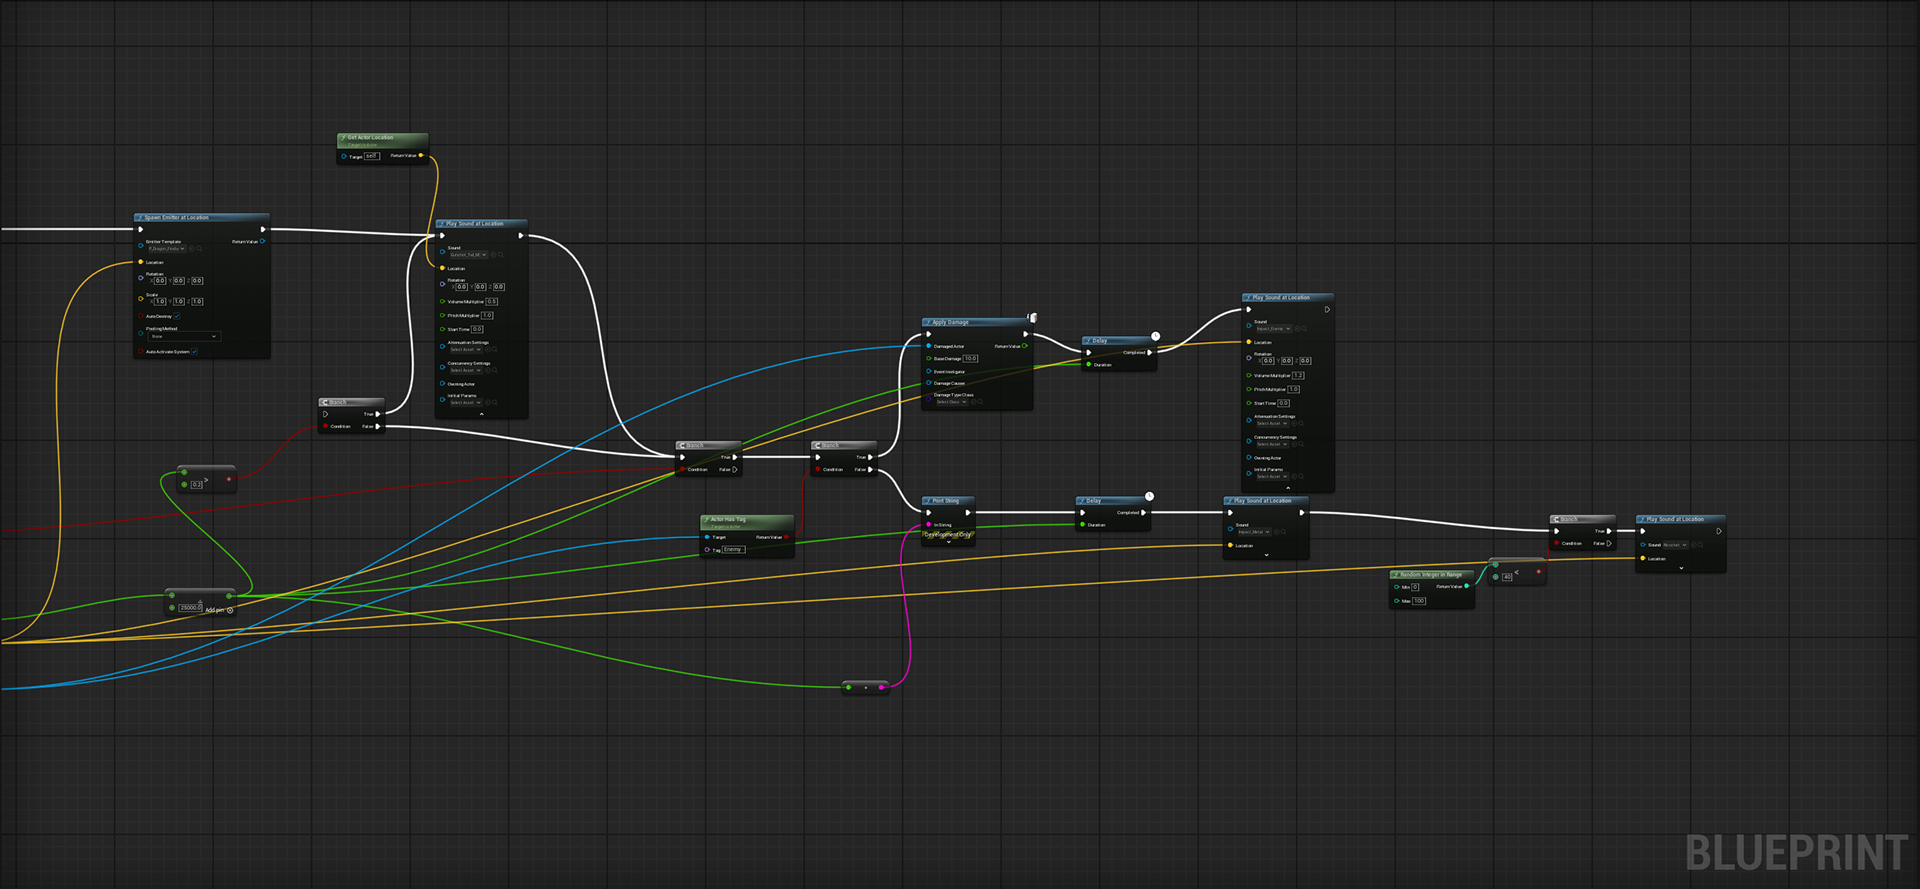Screen dimensions: 1920x889
Task: Click the Base Damage value field showing 10.0
Action: click(970, 358)
